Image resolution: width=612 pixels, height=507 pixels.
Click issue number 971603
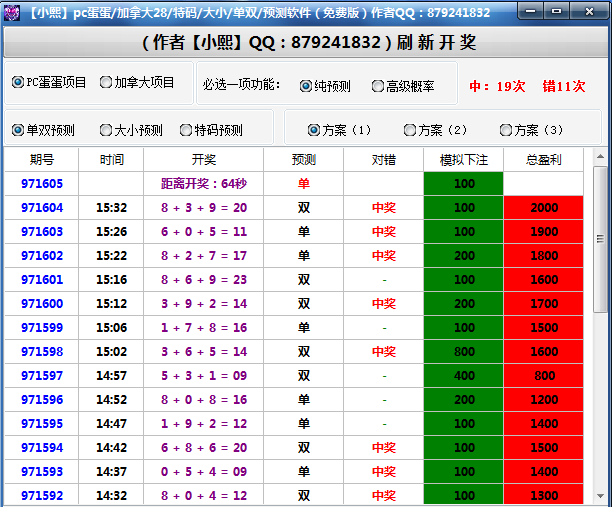tap(42, 231)
